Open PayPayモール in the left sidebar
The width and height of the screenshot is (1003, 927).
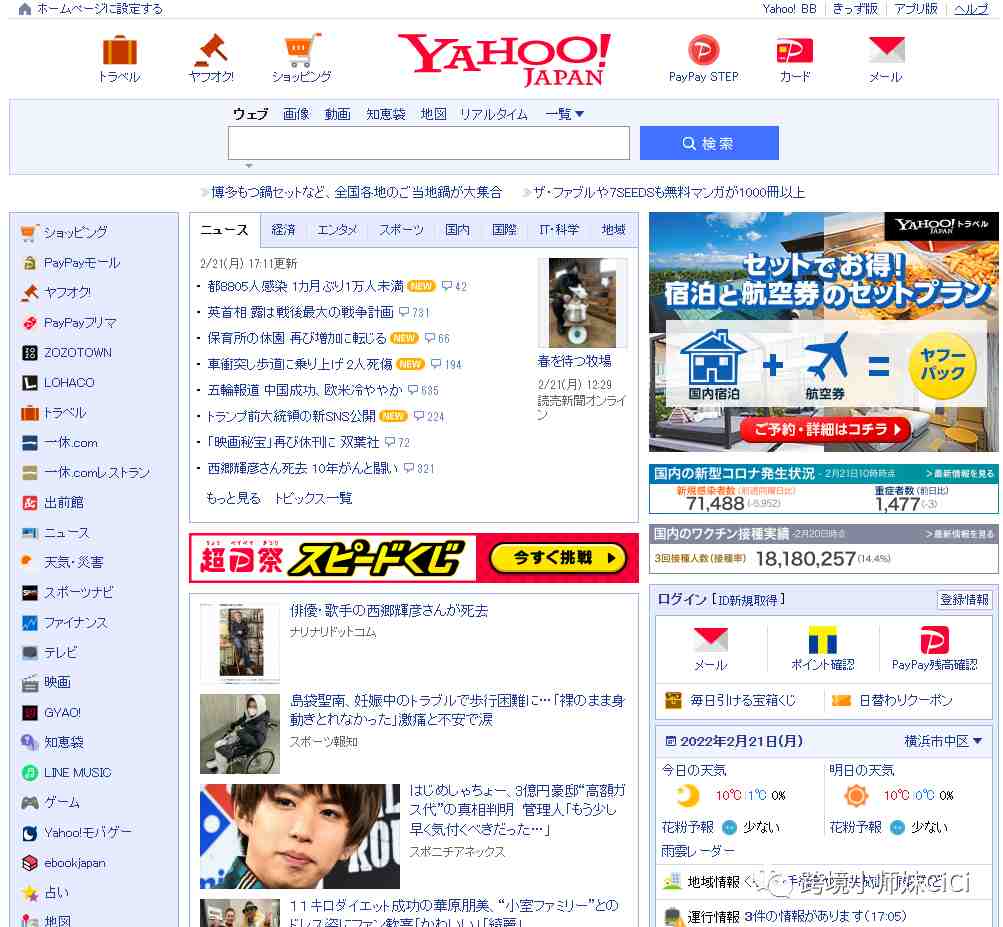point(81,262)
